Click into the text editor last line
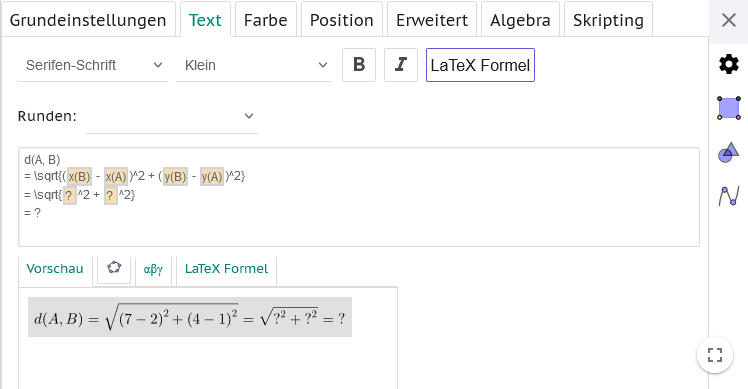Image resolution: width=748 pixels, height=389 pixels. (359, 213)
